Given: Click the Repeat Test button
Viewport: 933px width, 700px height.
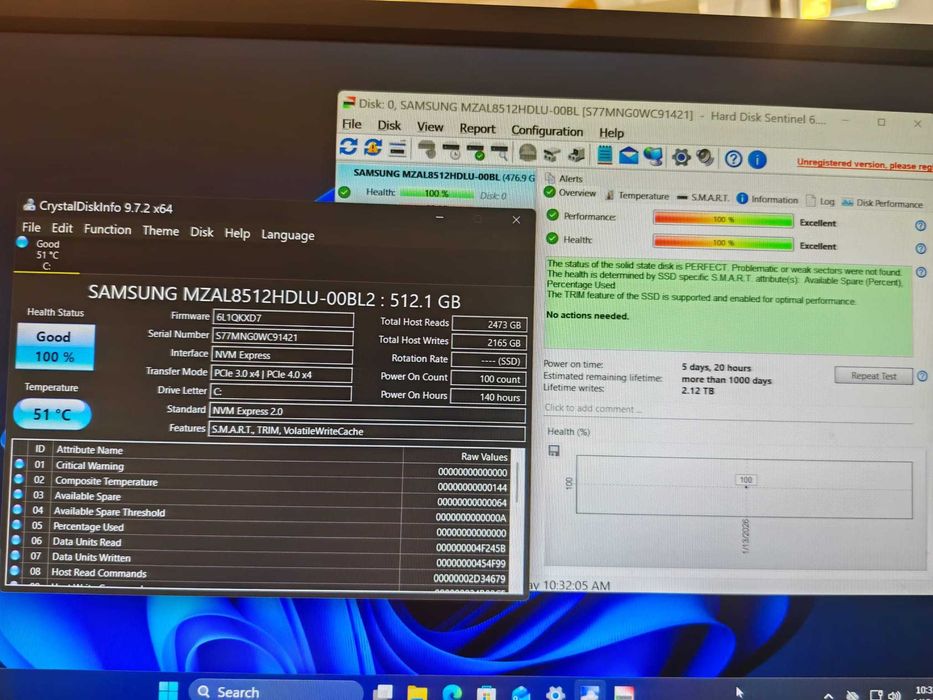Looking at the screenshot, I should [x=873, y=376].
